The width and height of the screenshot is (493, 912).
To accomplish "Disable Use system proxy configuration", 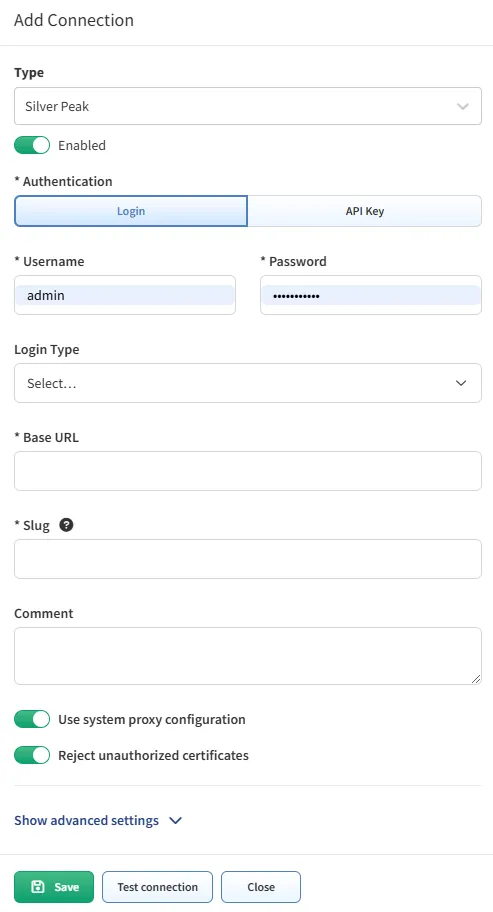I will pos(32,719).
